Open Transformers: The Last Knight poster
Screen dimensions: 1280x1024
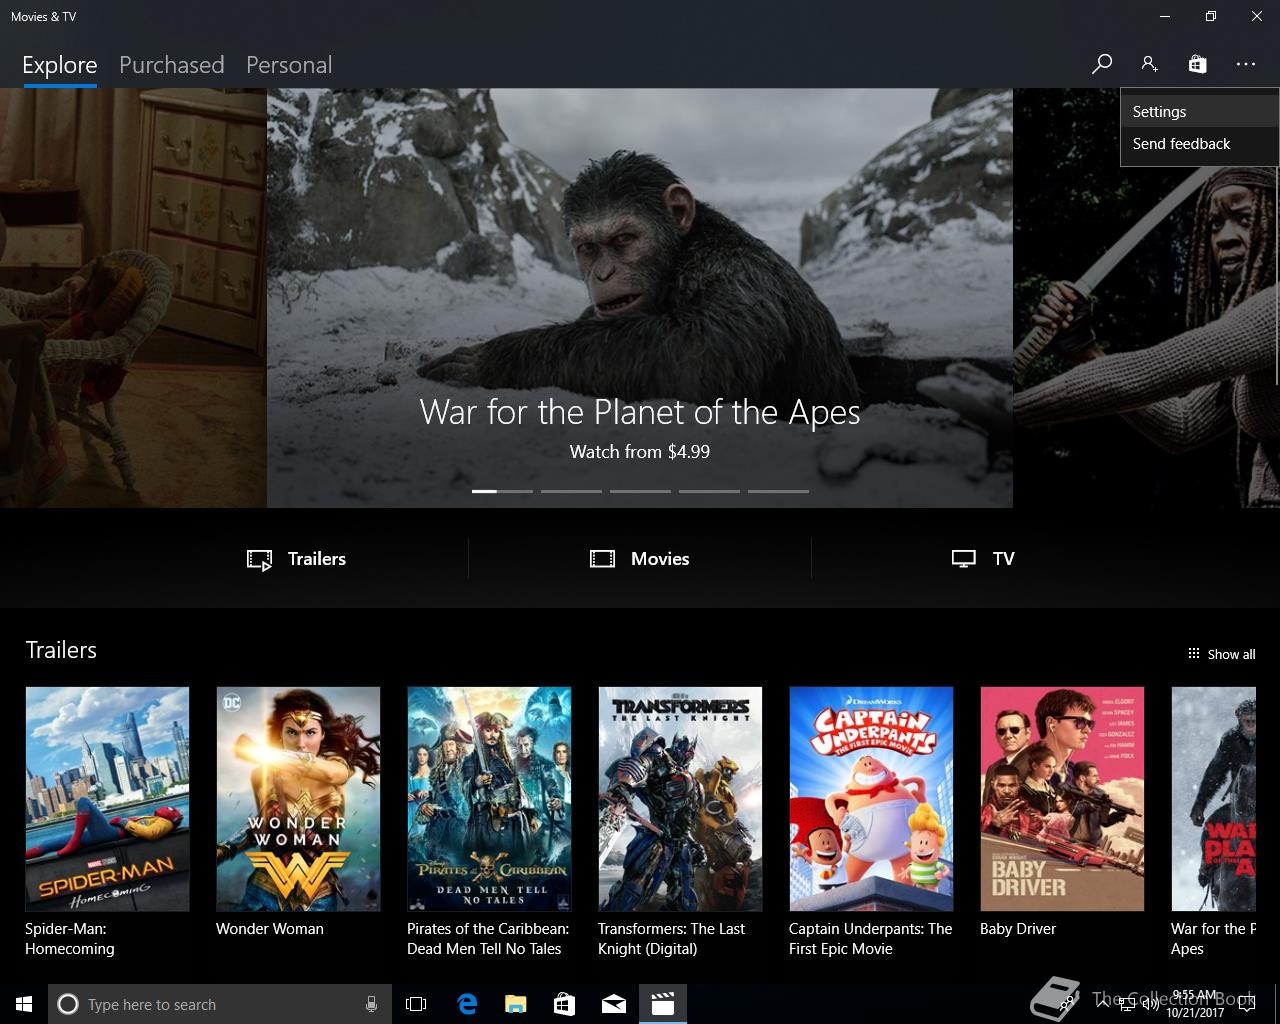point(680,799)
